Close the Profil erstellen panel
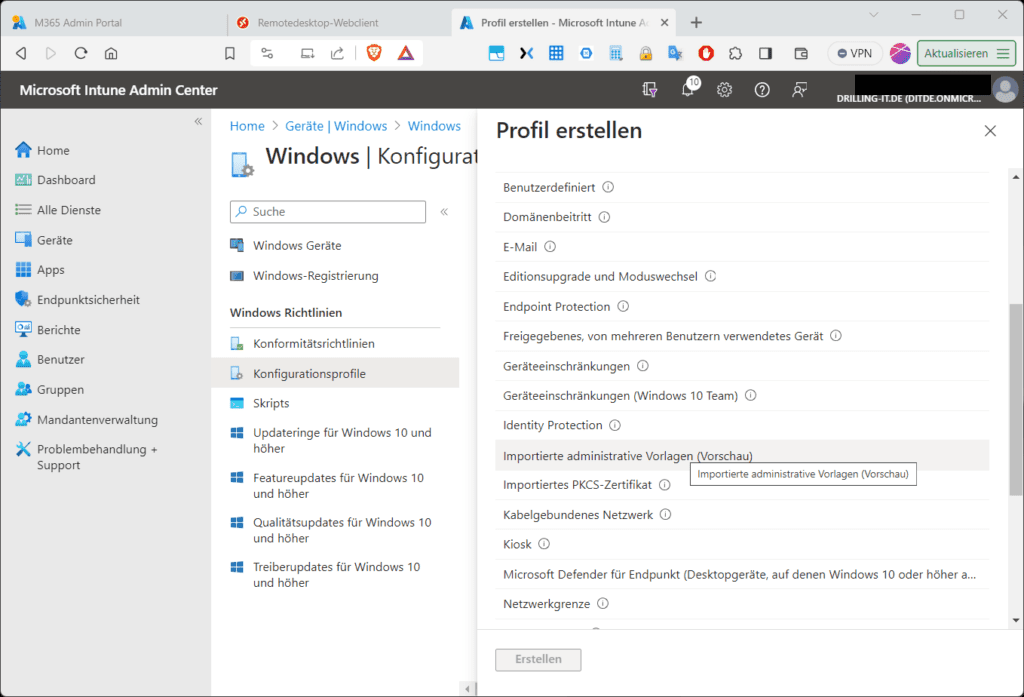This screenshot has height=697, width=1024. [x=990, y=131]
